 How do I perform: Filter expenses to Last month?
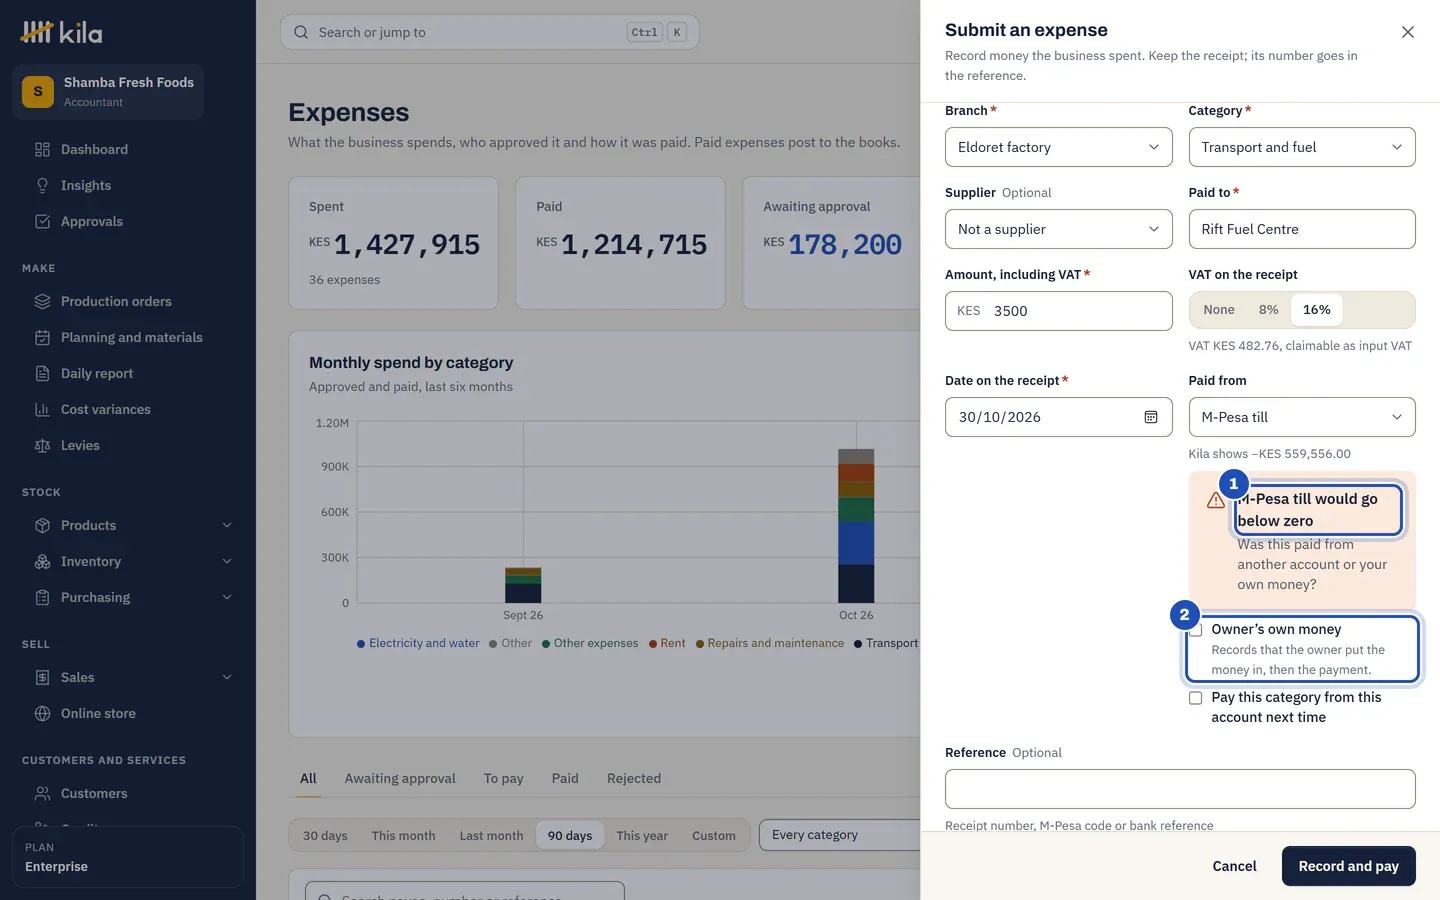(491, 836)
